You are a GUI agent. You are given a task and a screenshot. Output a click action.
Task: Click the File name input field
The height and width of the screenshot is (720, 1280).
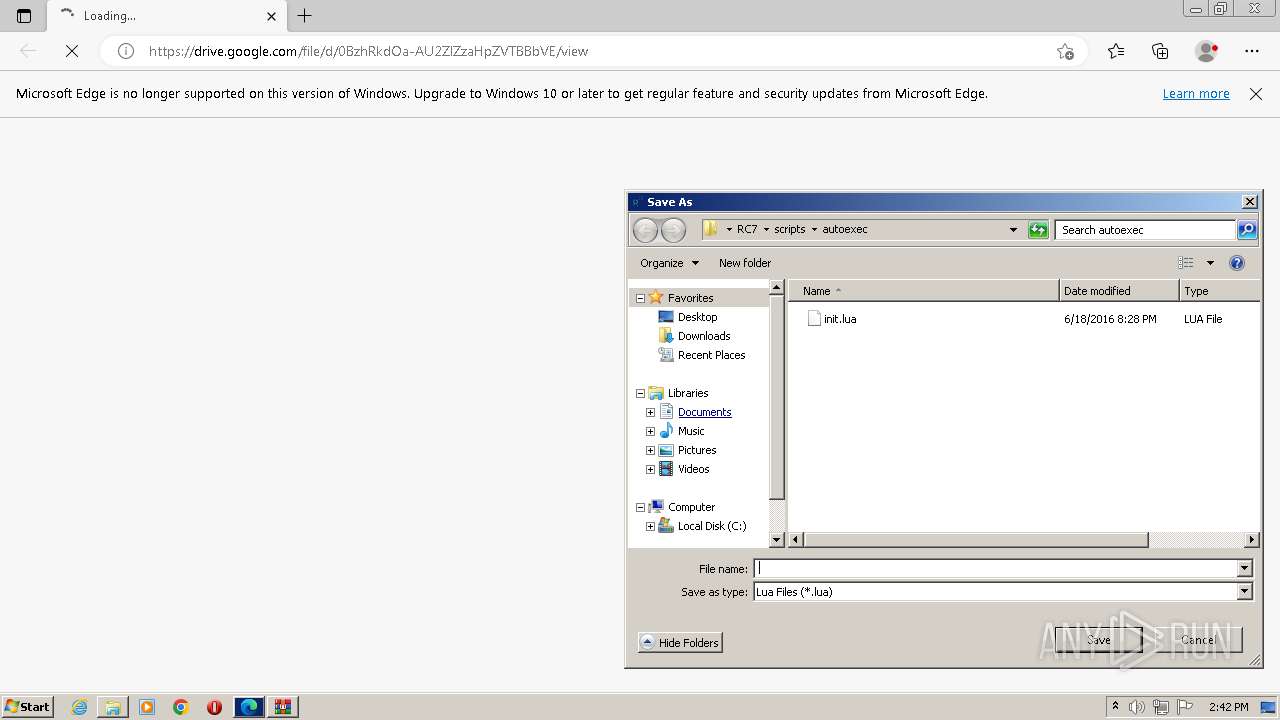[995, 568]
